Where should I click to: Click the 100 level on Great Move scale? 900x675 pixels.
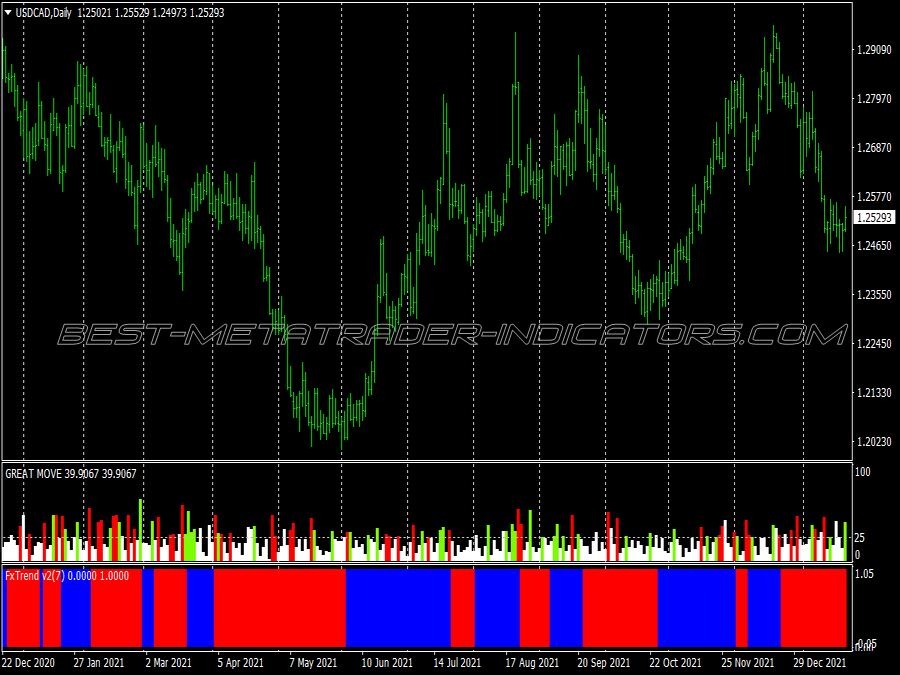click(x=863, y=472)
